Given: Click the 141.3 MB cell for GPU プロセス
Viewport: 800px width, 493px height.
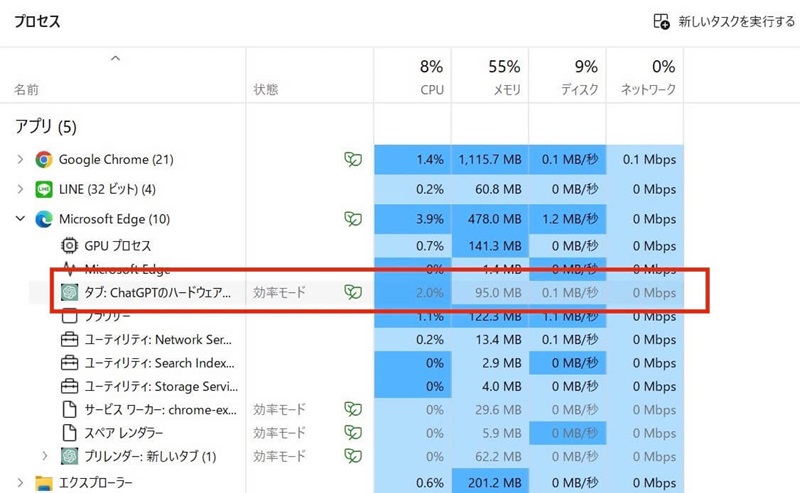Looking at the screenshot, I should pyautogui.click(x=490, y=245).
